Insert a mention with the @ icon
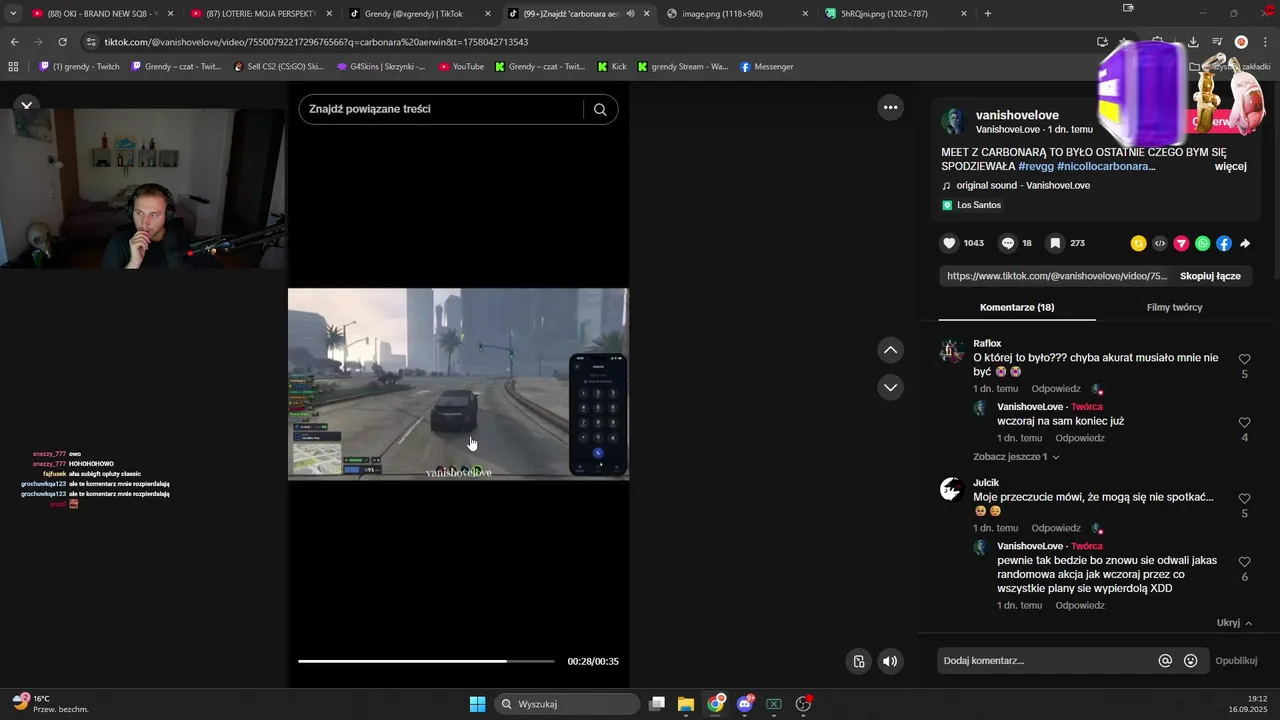The width and height of the screenshot is (1280, 720). click(x=1165, y=660)
